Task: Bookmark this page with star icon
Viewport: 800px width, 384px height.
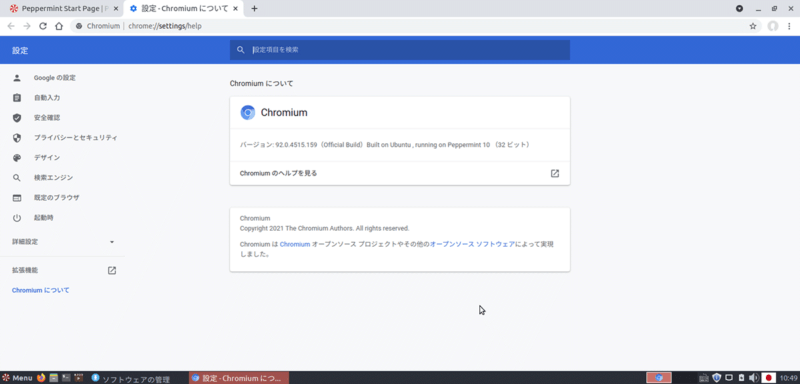Action: pyautogui.click(x=753, y=26)
